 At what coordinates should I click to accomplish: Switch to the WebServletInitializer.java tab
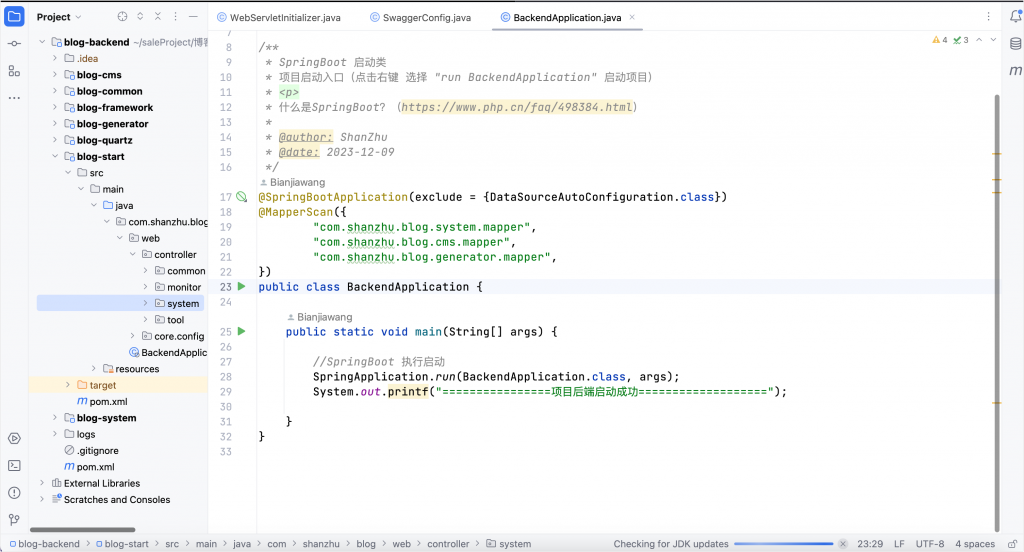point(285,18)
